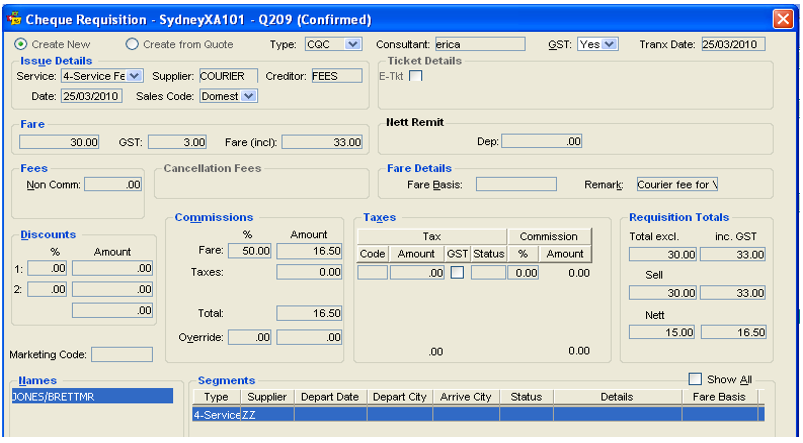803x443 pixels.
Task: Click the Discount 1 percent field
Action: coord(47,268)
